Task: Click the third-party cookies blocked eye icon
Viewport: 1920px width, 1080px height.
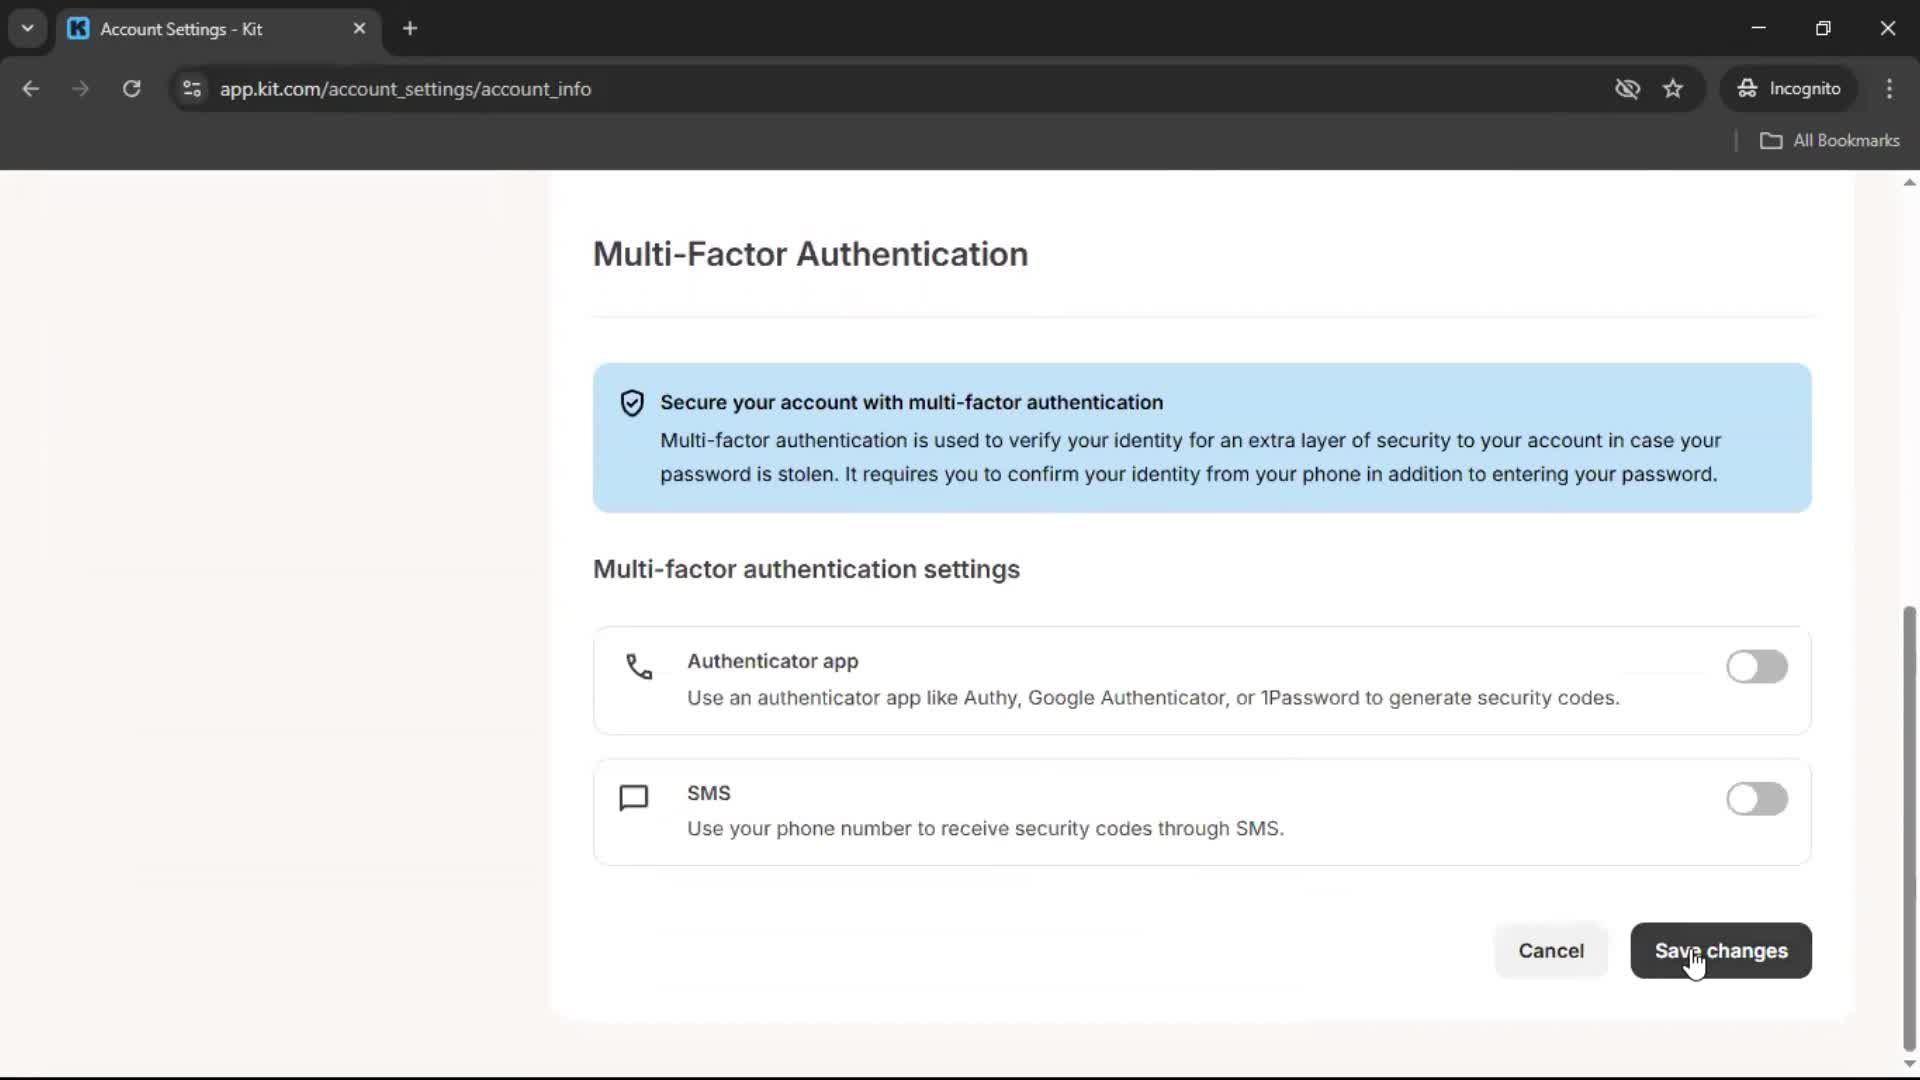Action: click(1627, 89)
